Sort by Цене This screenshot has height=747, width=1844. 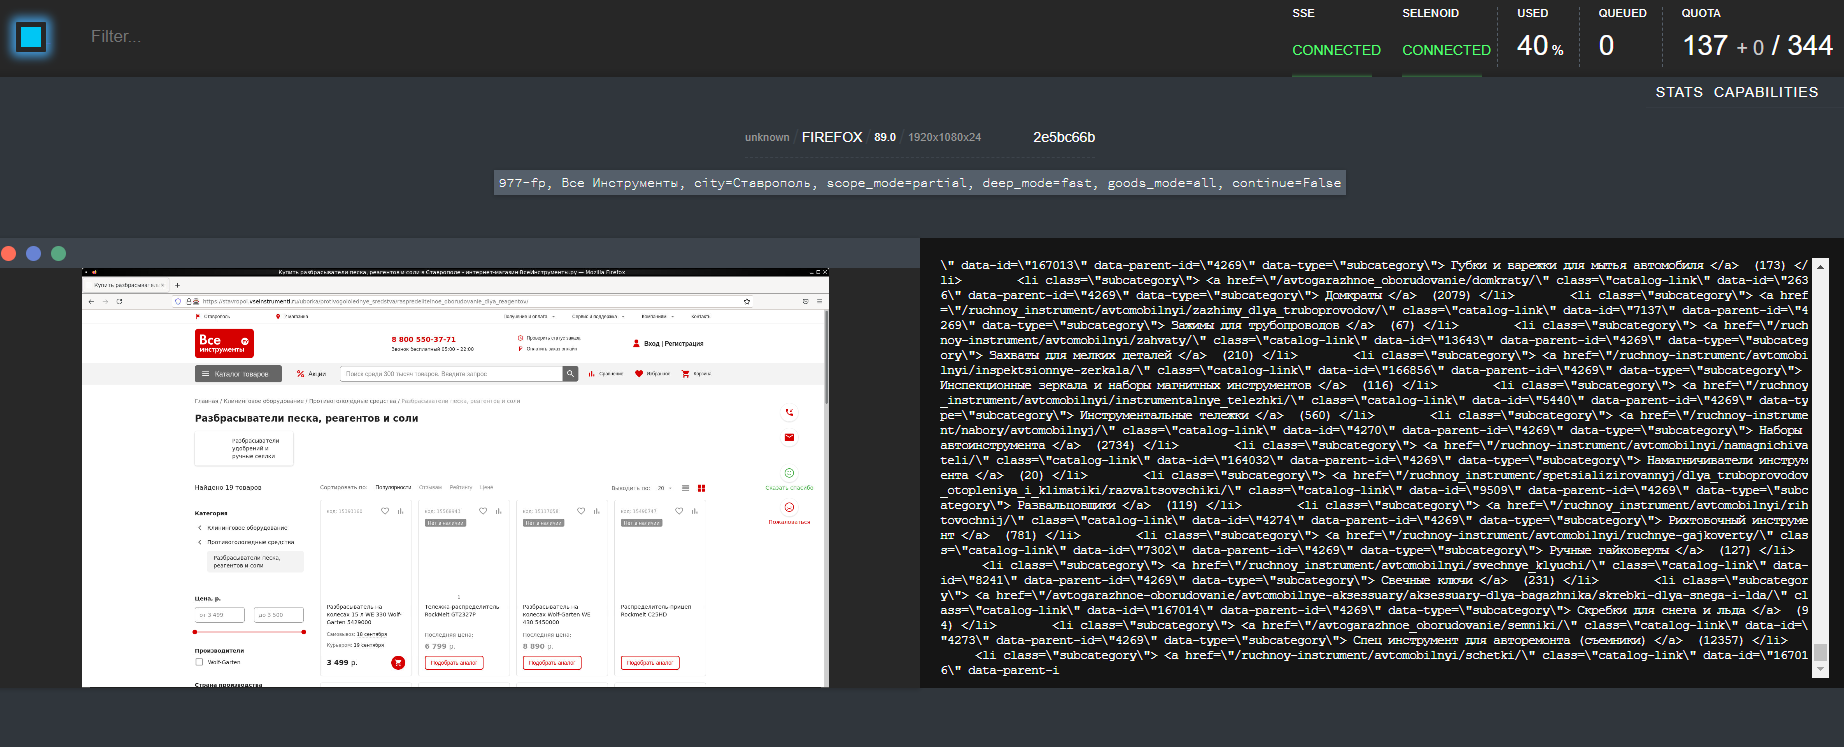[486, 487]
